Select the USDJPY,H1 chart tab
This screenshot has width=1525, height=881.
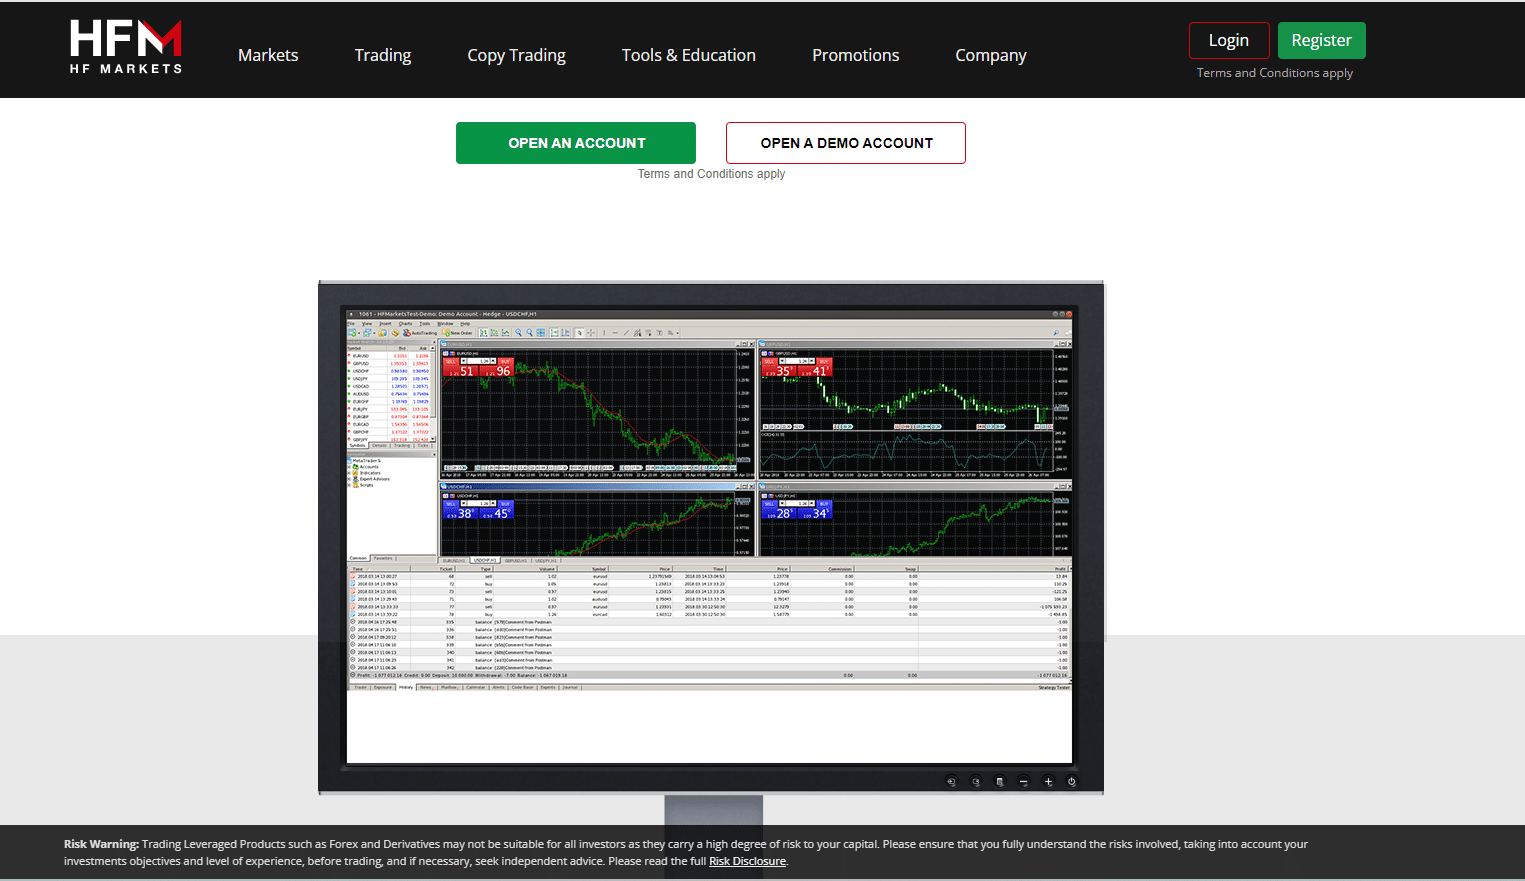(546, 561)
